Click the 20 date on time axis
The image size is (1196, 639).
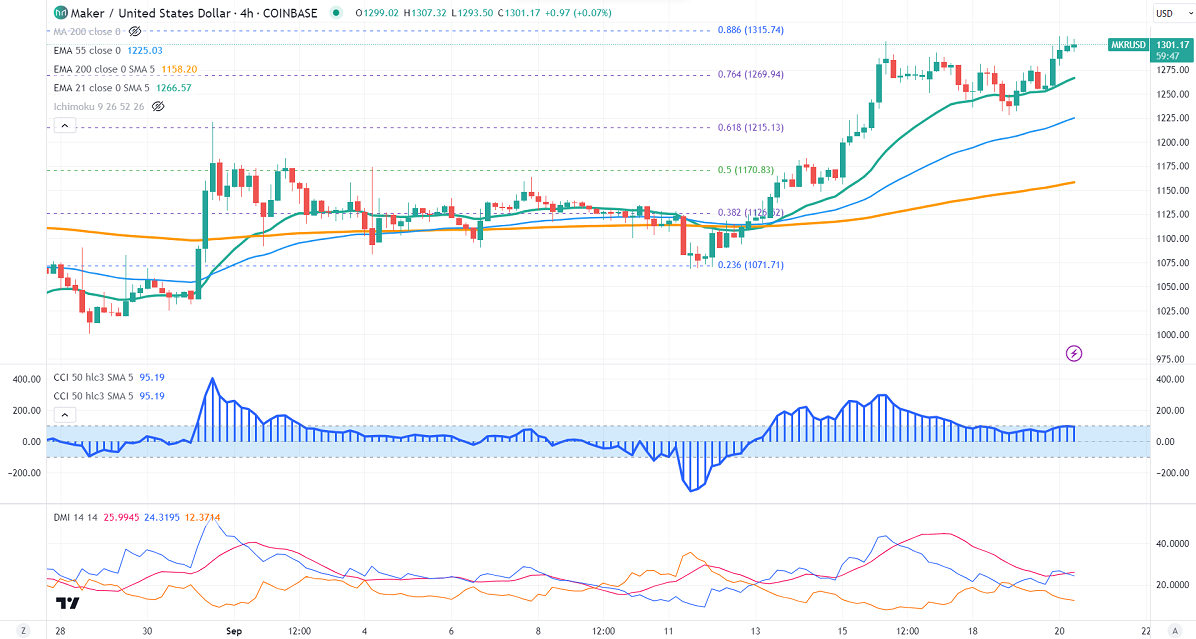[x=1059, y=631]
